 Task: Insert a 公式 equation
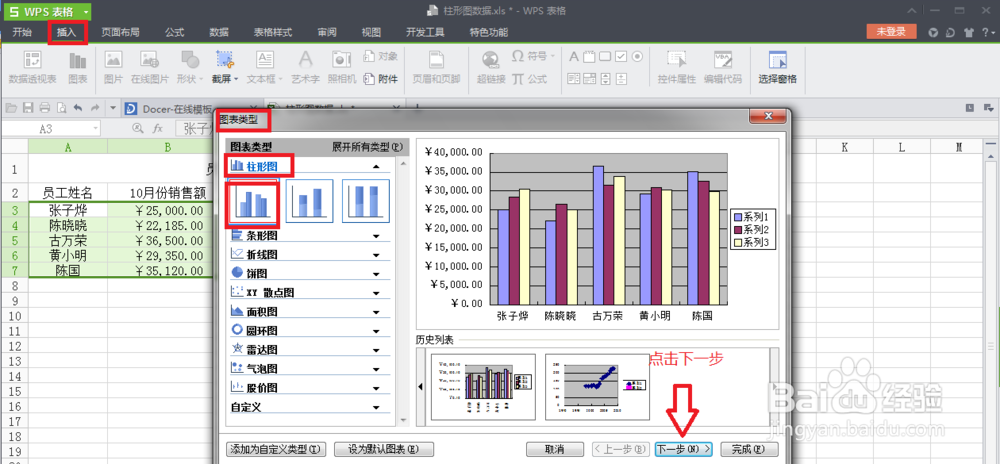pos(529,79)
